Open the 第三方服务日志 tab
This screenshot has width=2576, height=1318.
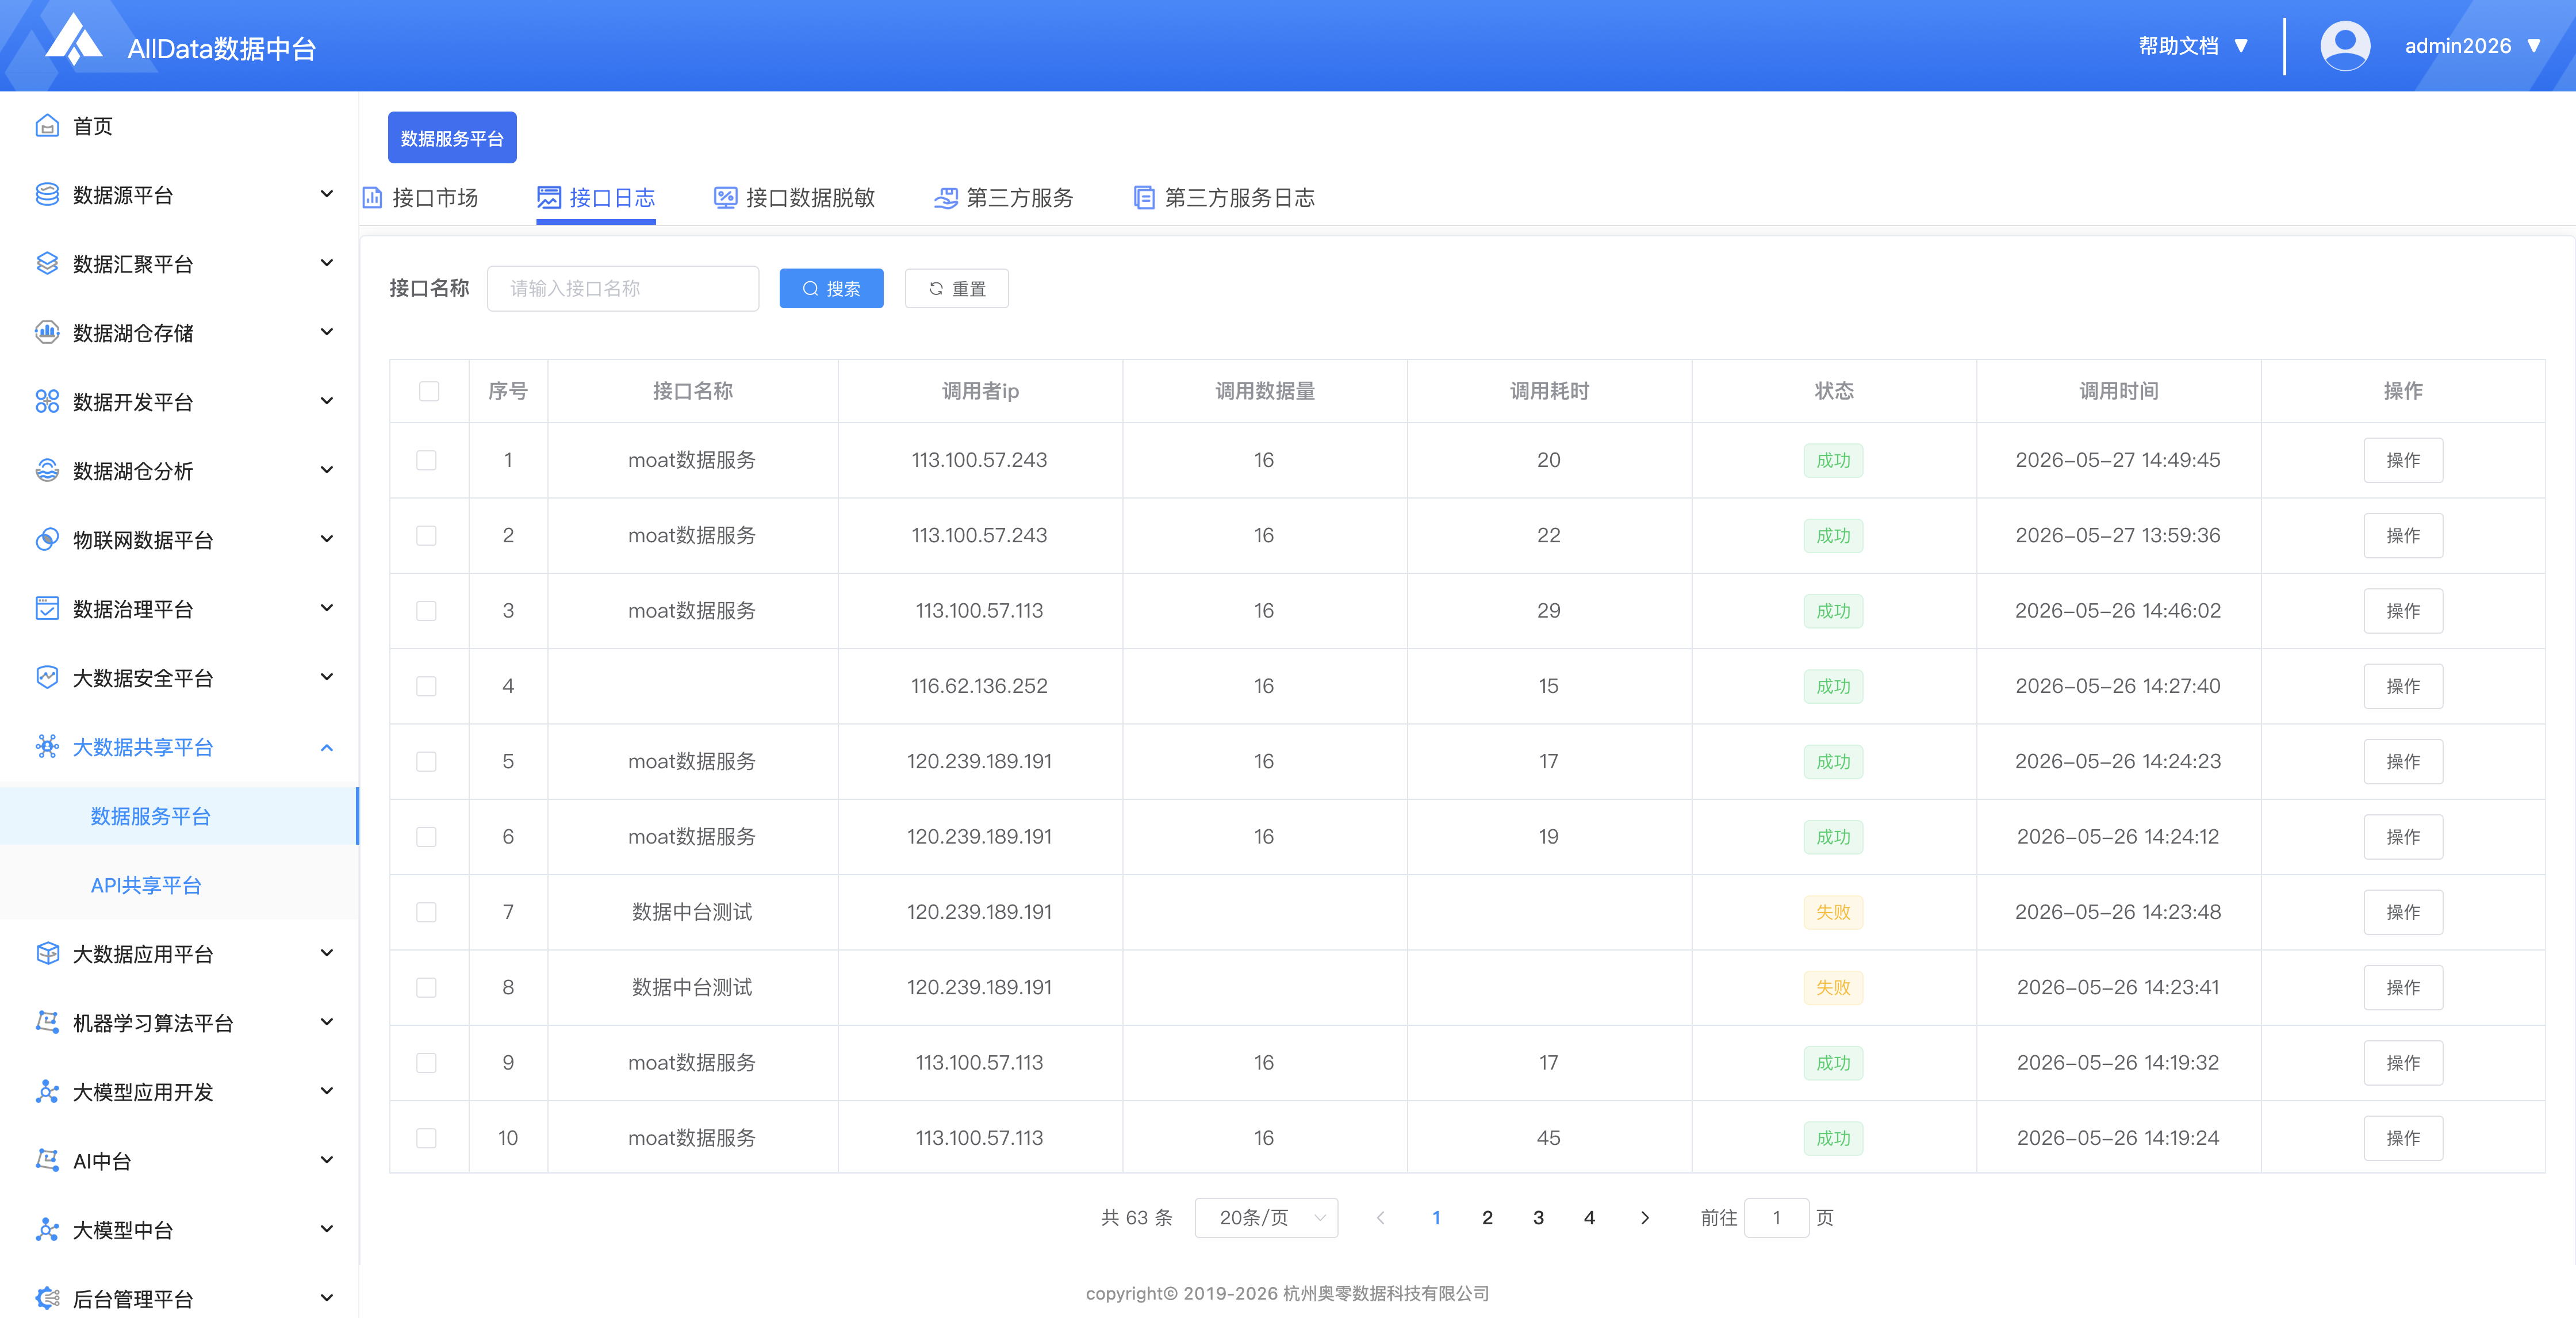point(1224,198)
